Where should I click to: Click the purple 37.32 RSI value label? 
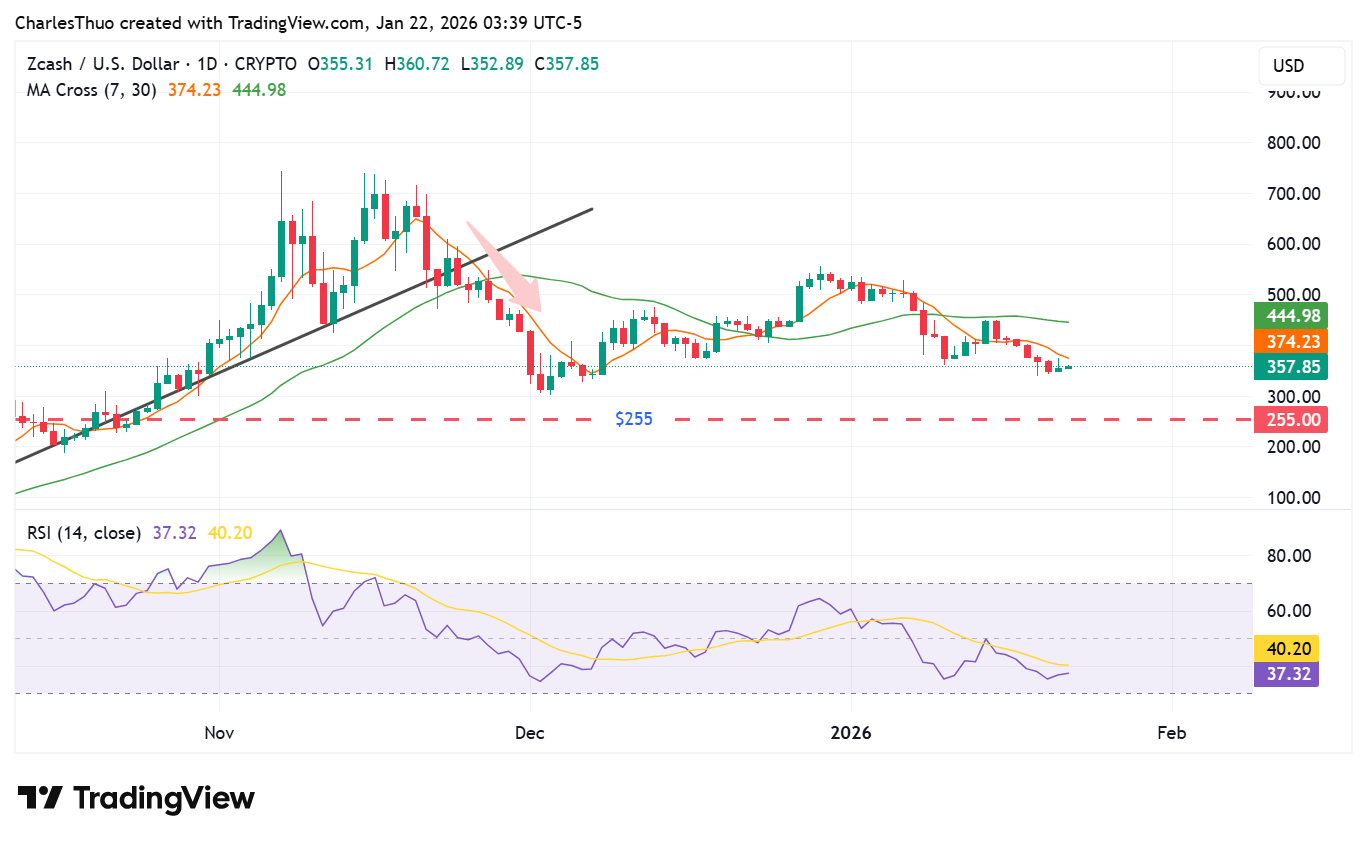(1286, 674)
